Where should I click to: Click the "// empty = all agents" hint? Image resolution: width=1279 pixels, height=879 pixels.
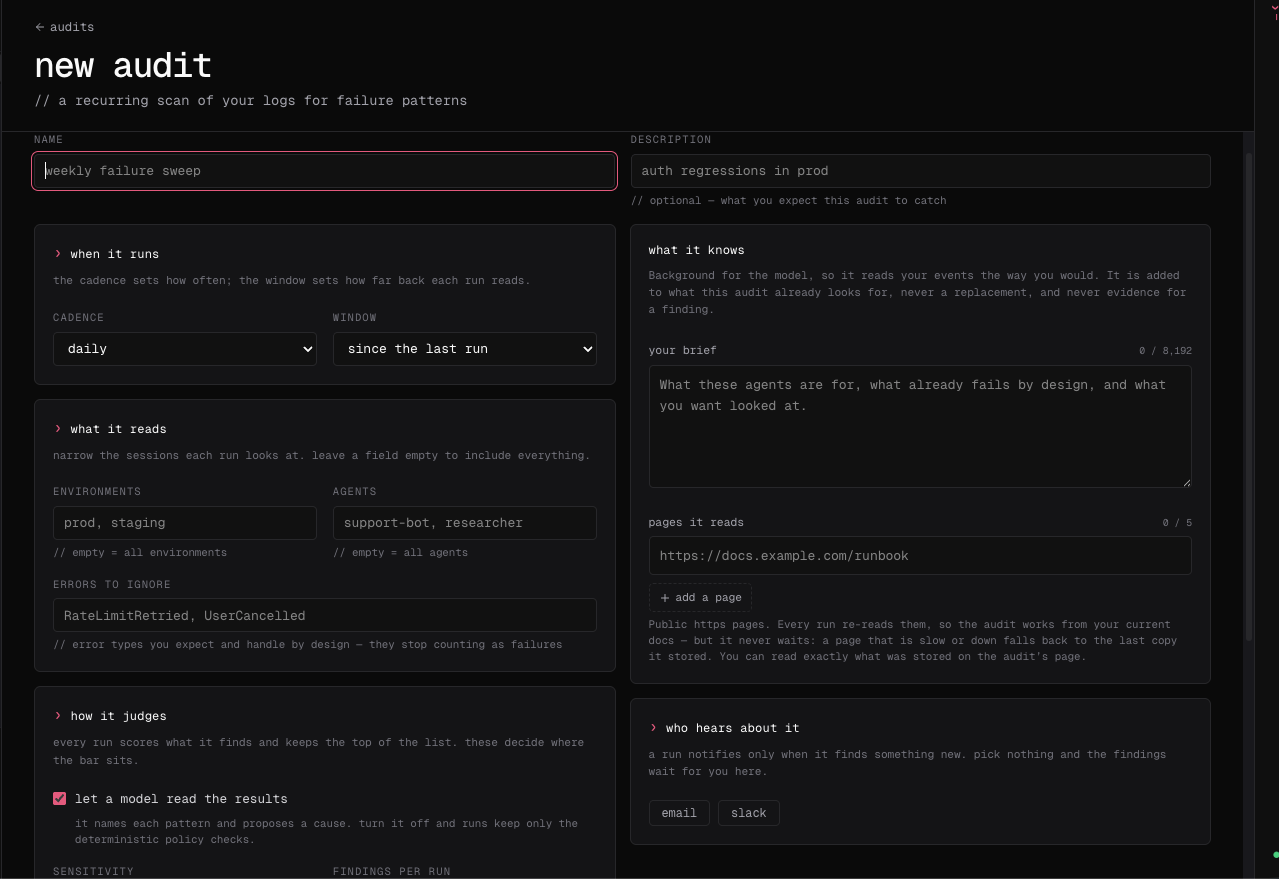pyautogui.click(x=400, y=552)
